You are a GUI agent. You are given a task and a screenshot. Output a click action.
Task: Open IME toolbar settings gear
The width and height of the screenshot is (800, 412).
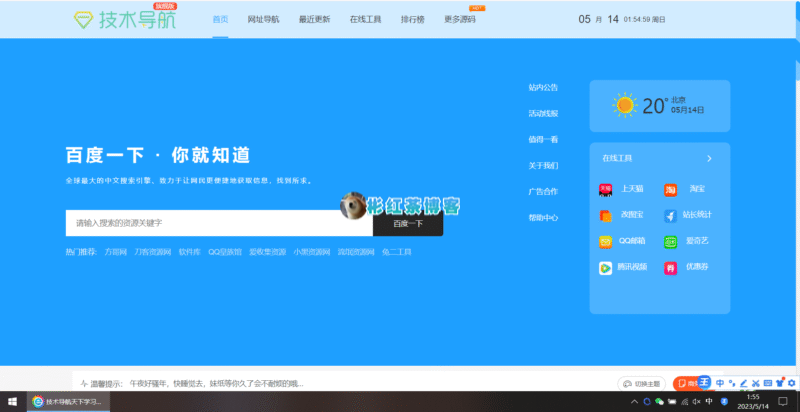791,383
